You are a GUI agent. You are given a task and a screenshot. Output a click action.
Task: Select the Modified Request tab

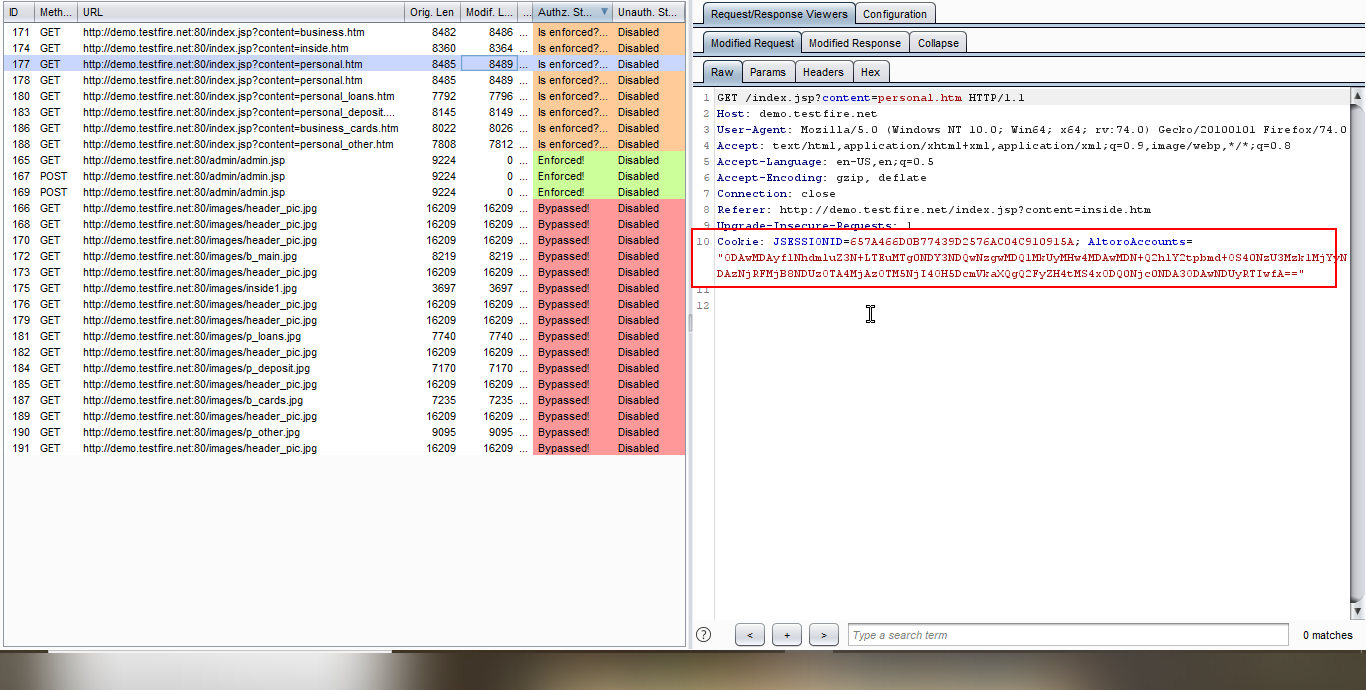click(752, 43)
